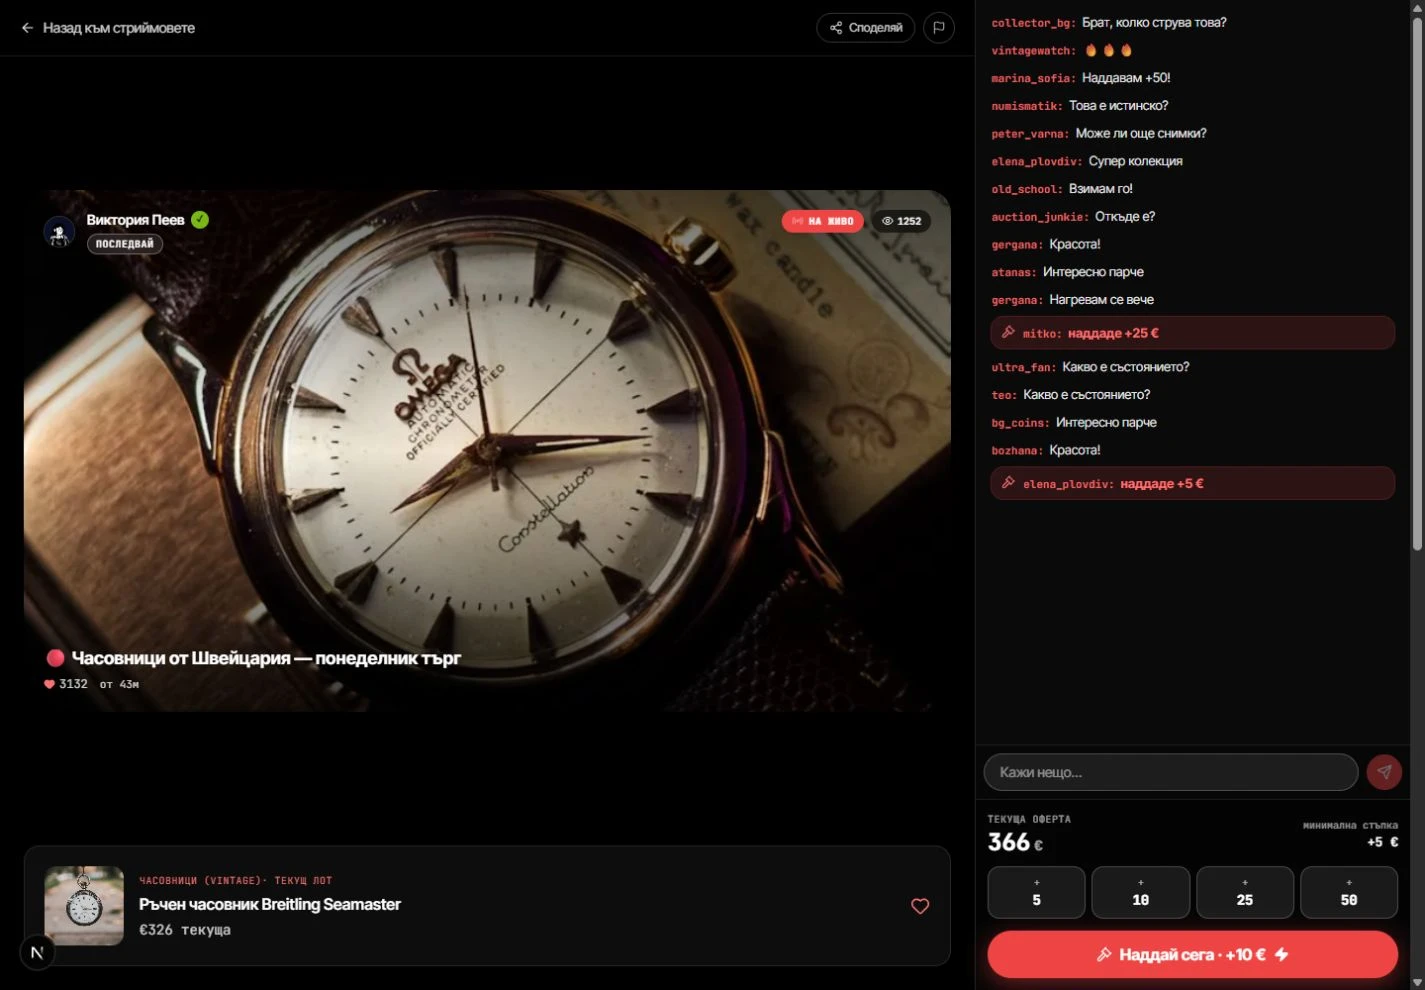1425x990 pixels.
Task: Click username marina_sofia in chat
Action: coord(1033,78)
